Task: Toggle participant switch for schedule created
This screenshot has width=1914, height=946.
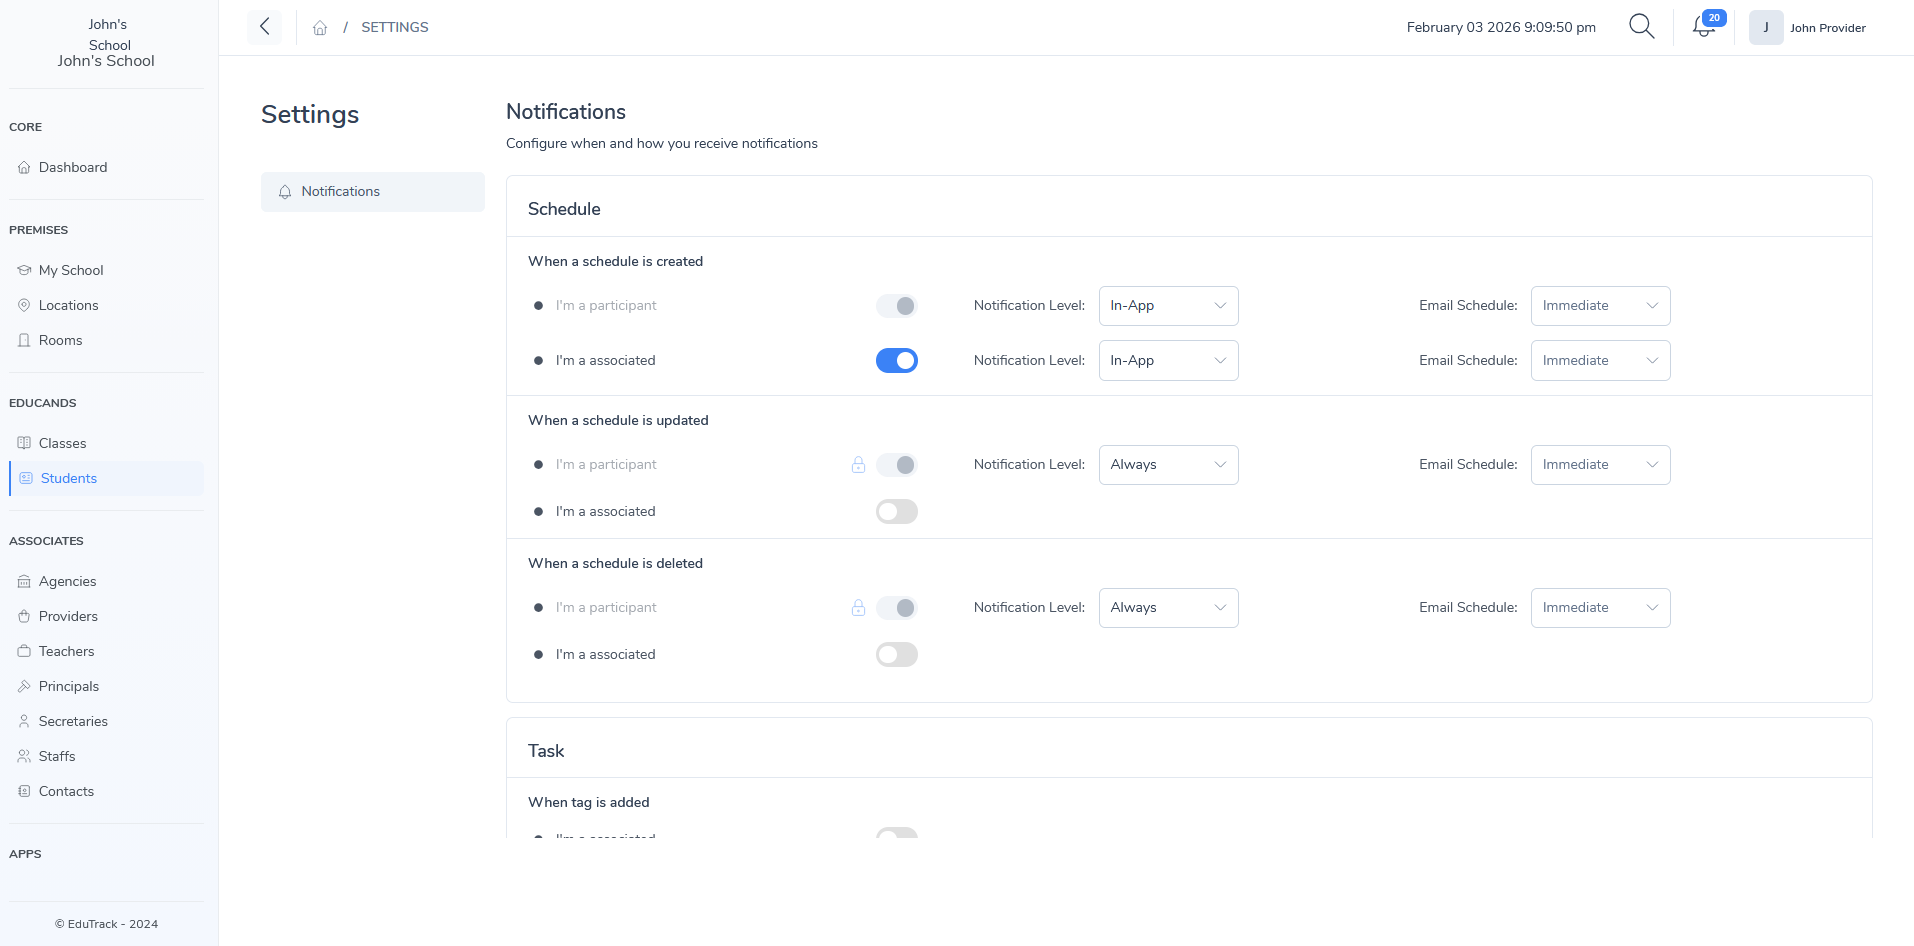Action: (x=896, y=306)
